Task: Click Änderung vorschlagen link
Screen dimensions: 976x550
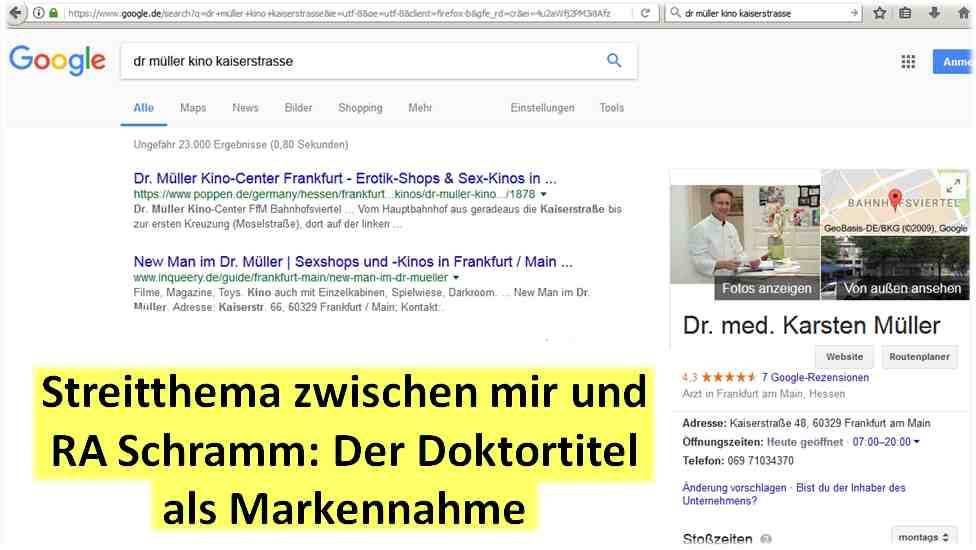Action: point(734,488)
